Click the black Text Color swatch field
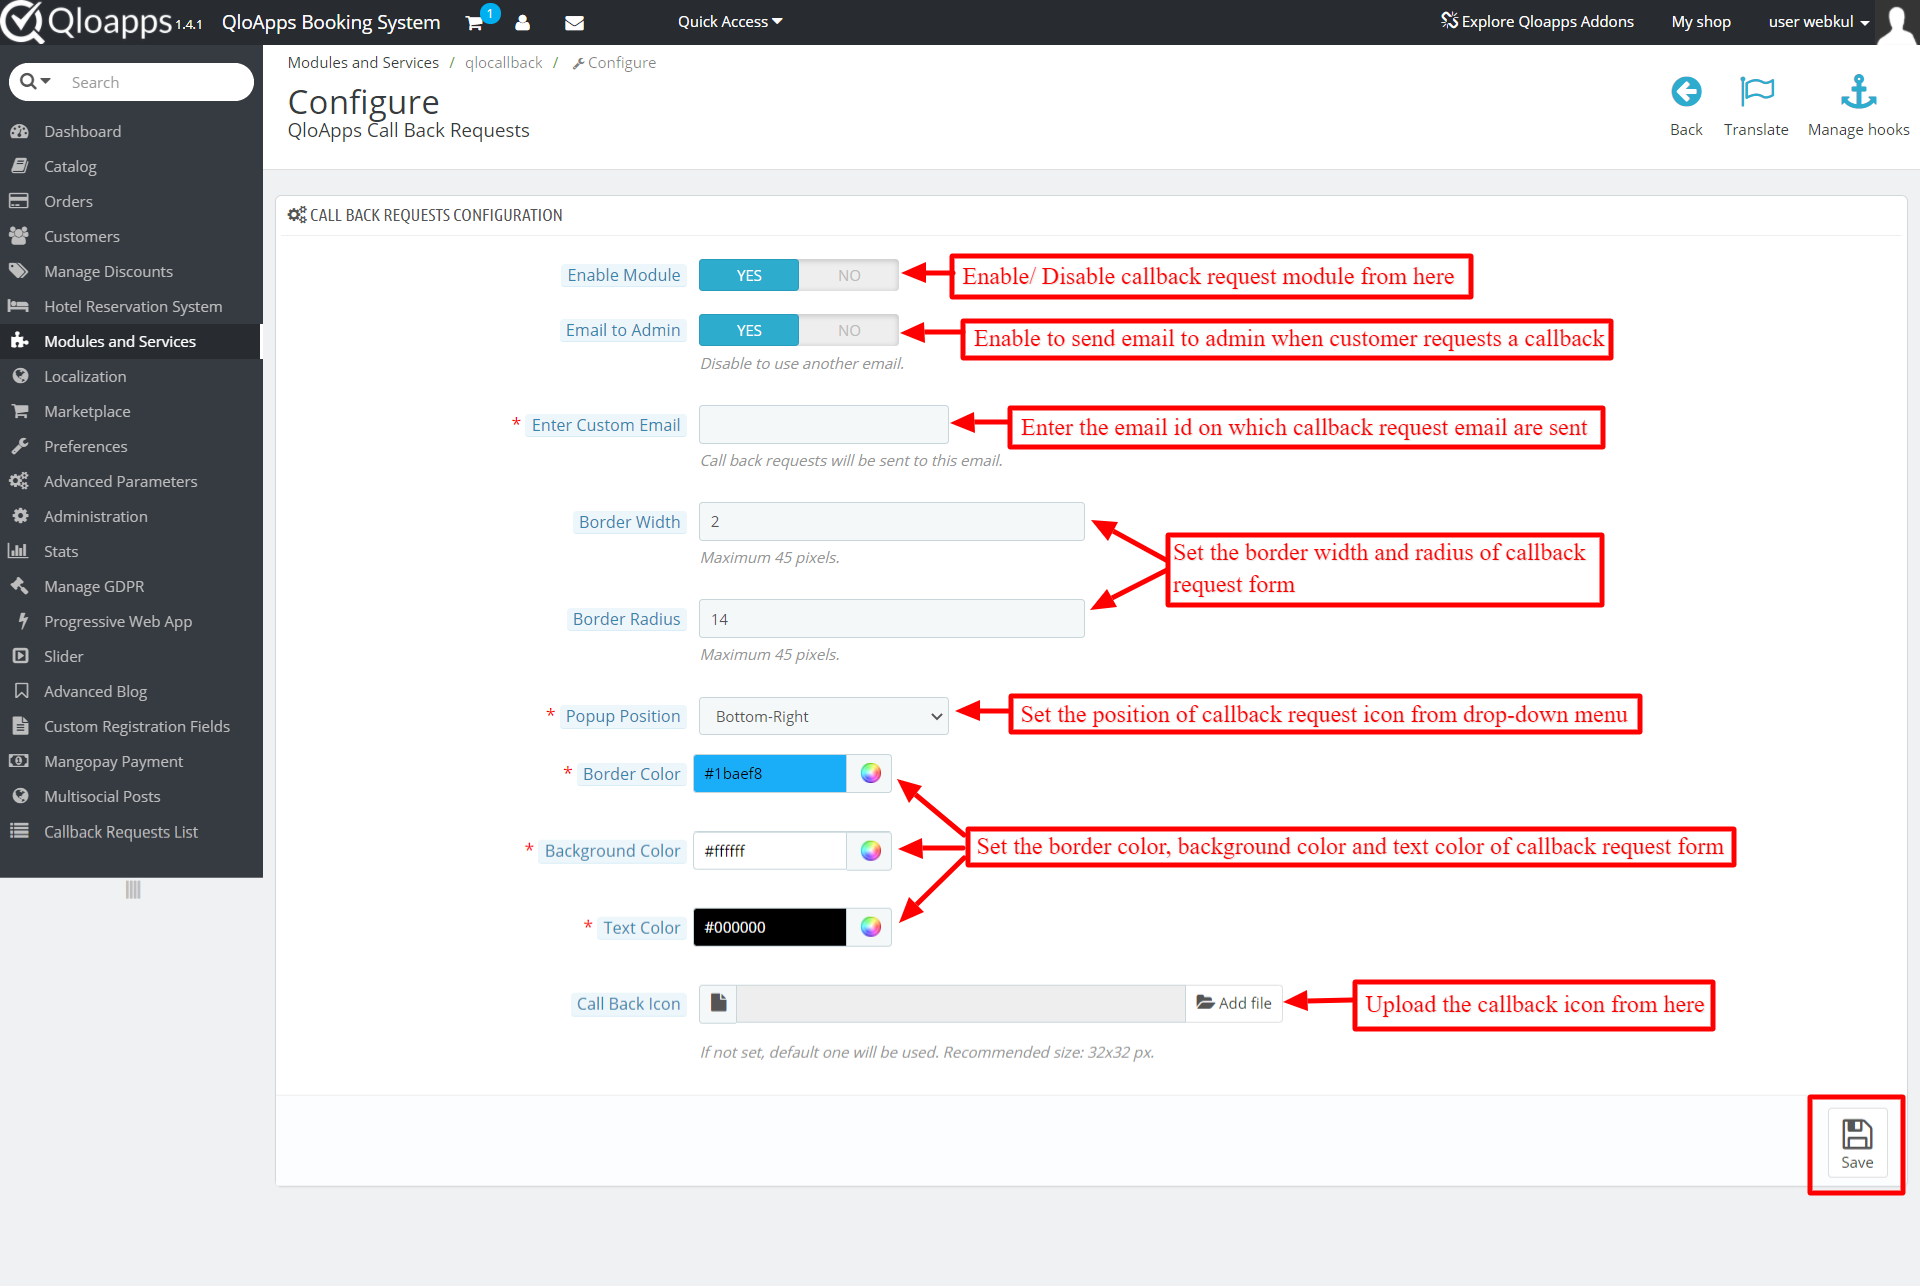The width and height of the screenshot is (1920, 1286). pos(769,927)
